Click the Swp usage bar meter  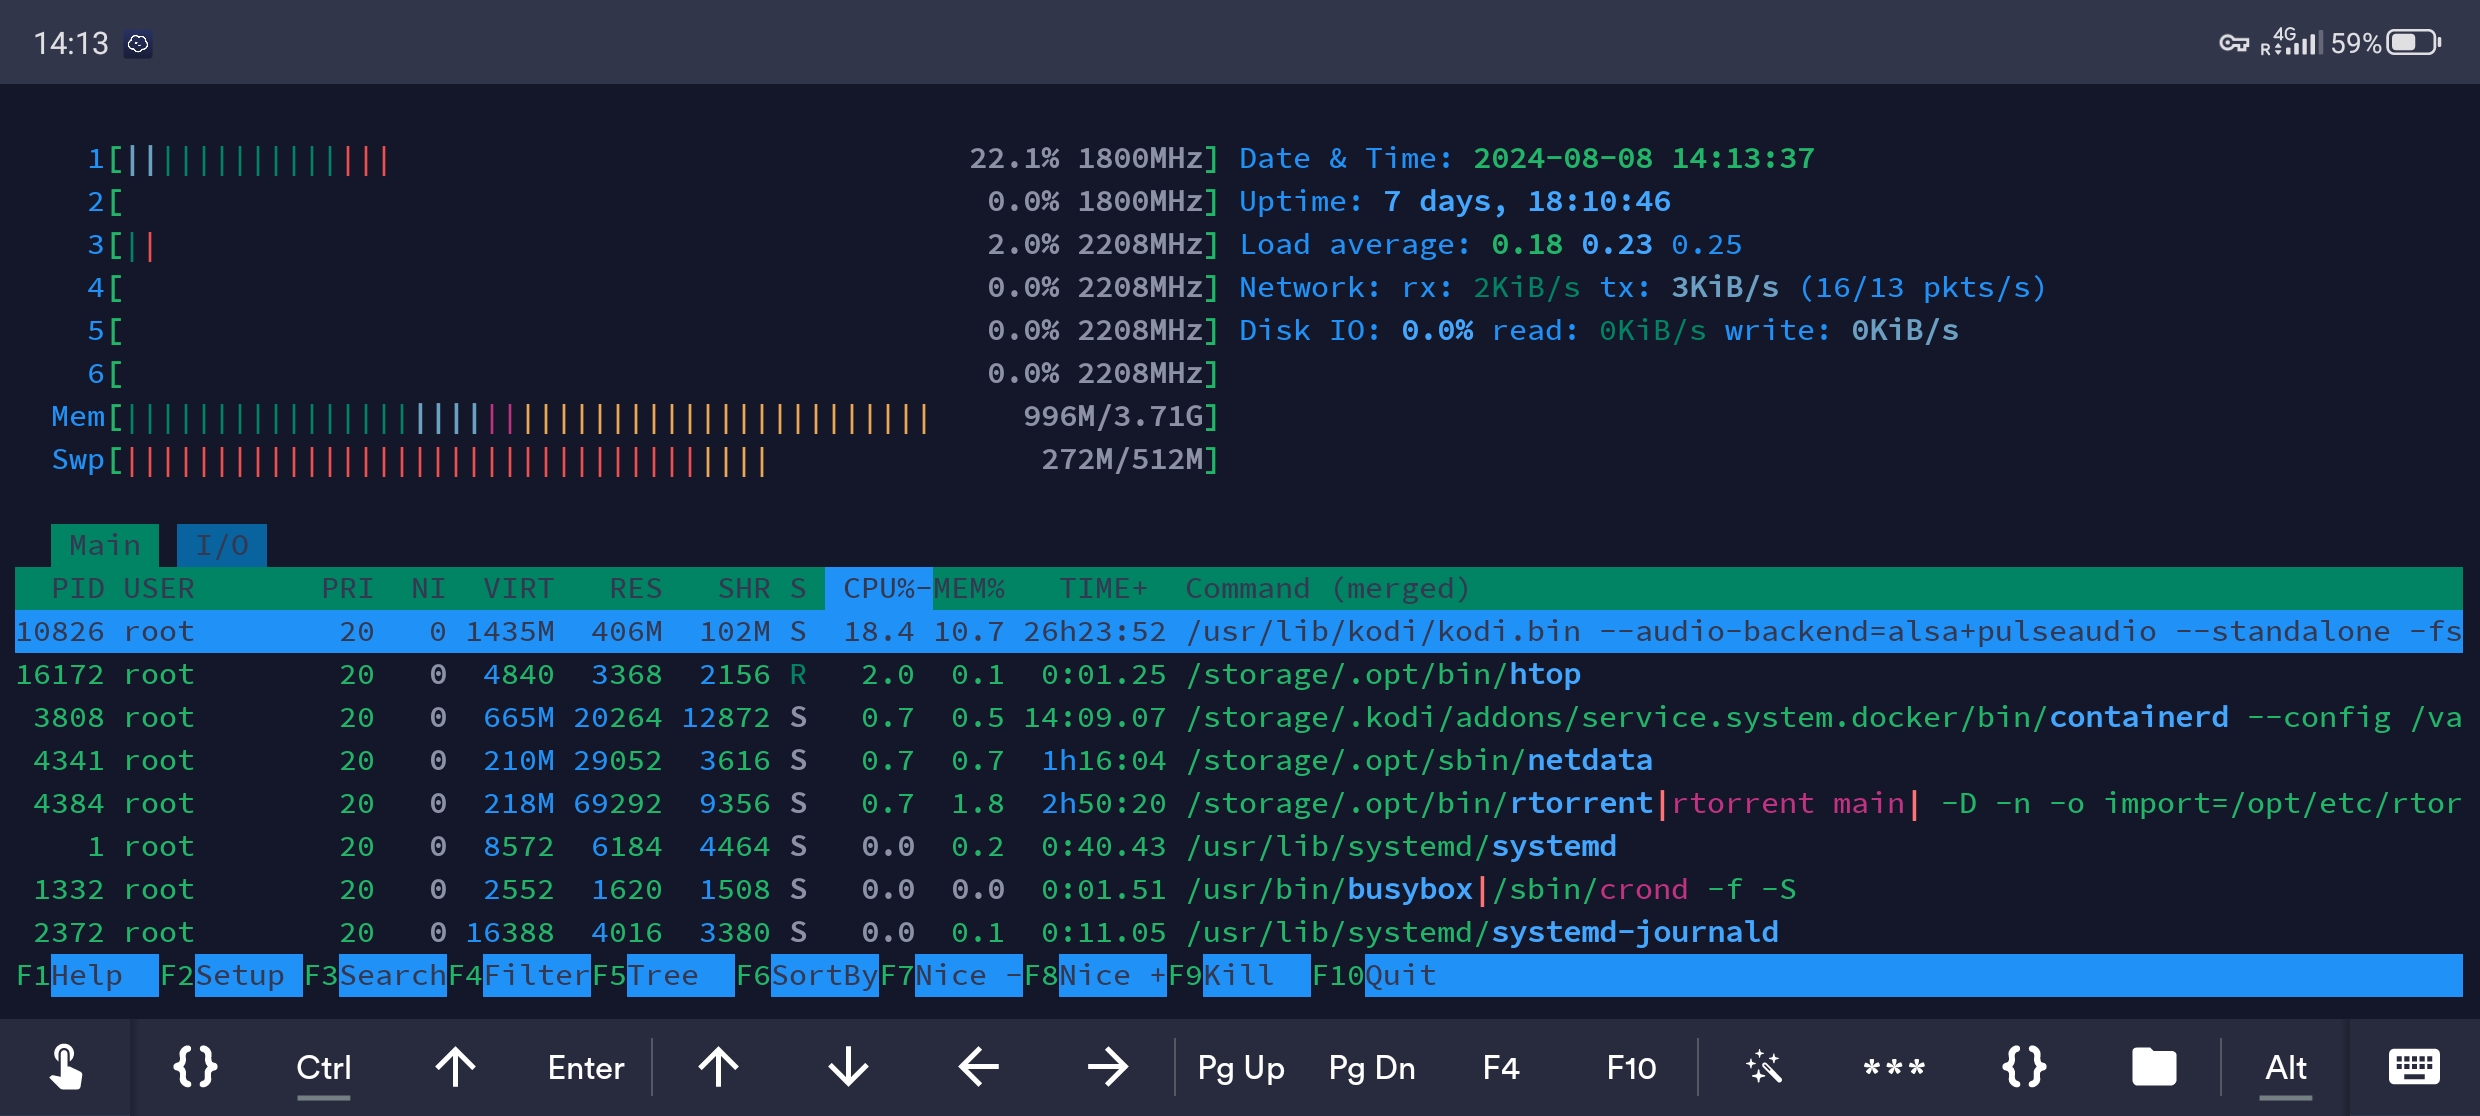click(635, 460)
